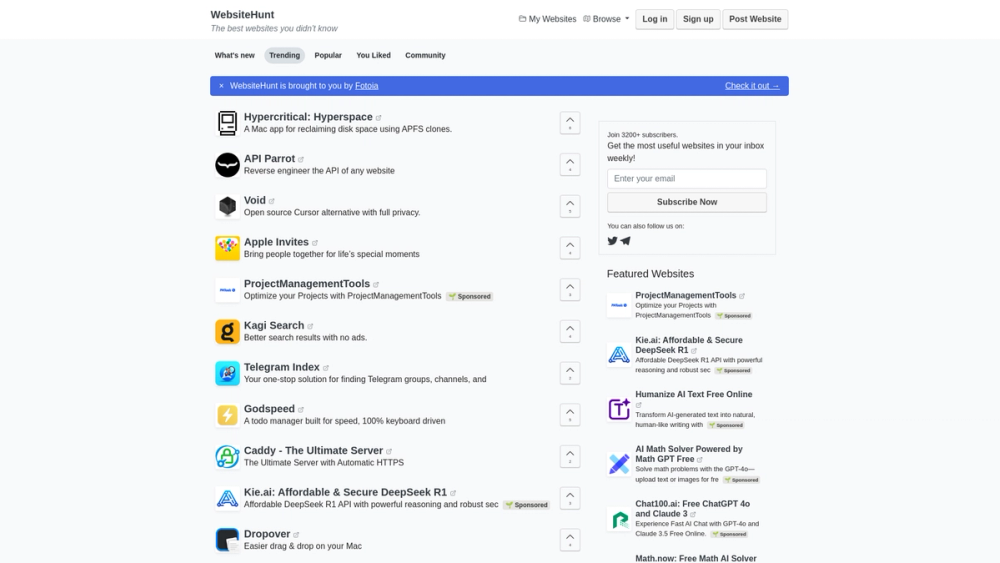1000x563 pixels.
Task: Select the Trending tab
Action: tap(284, 55)
